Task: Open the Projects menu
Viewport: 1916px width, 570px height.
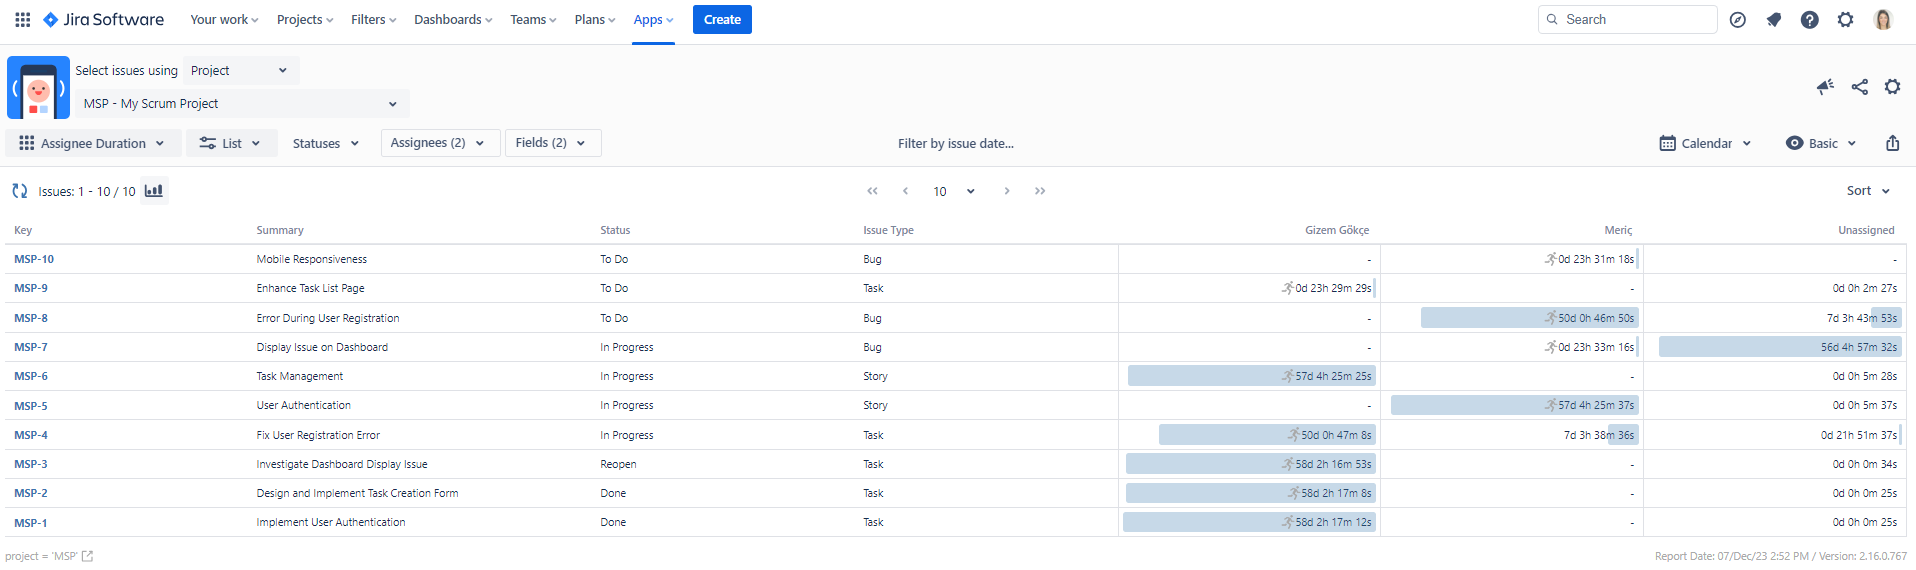Action: click(x=304, y=20)
